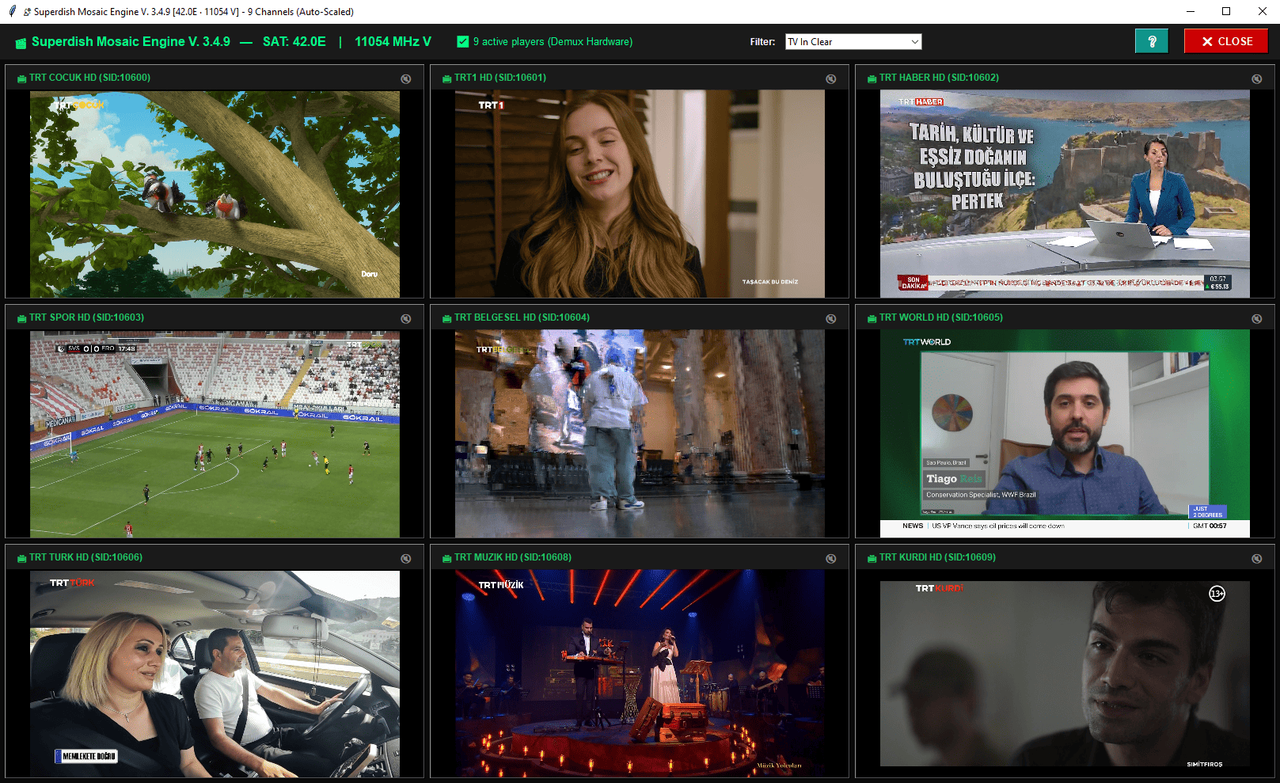This screenshot has height=783, width=1280.
Task: Click the TRT1 HD (SID:10601) label
Action: (x=500, y=78)
